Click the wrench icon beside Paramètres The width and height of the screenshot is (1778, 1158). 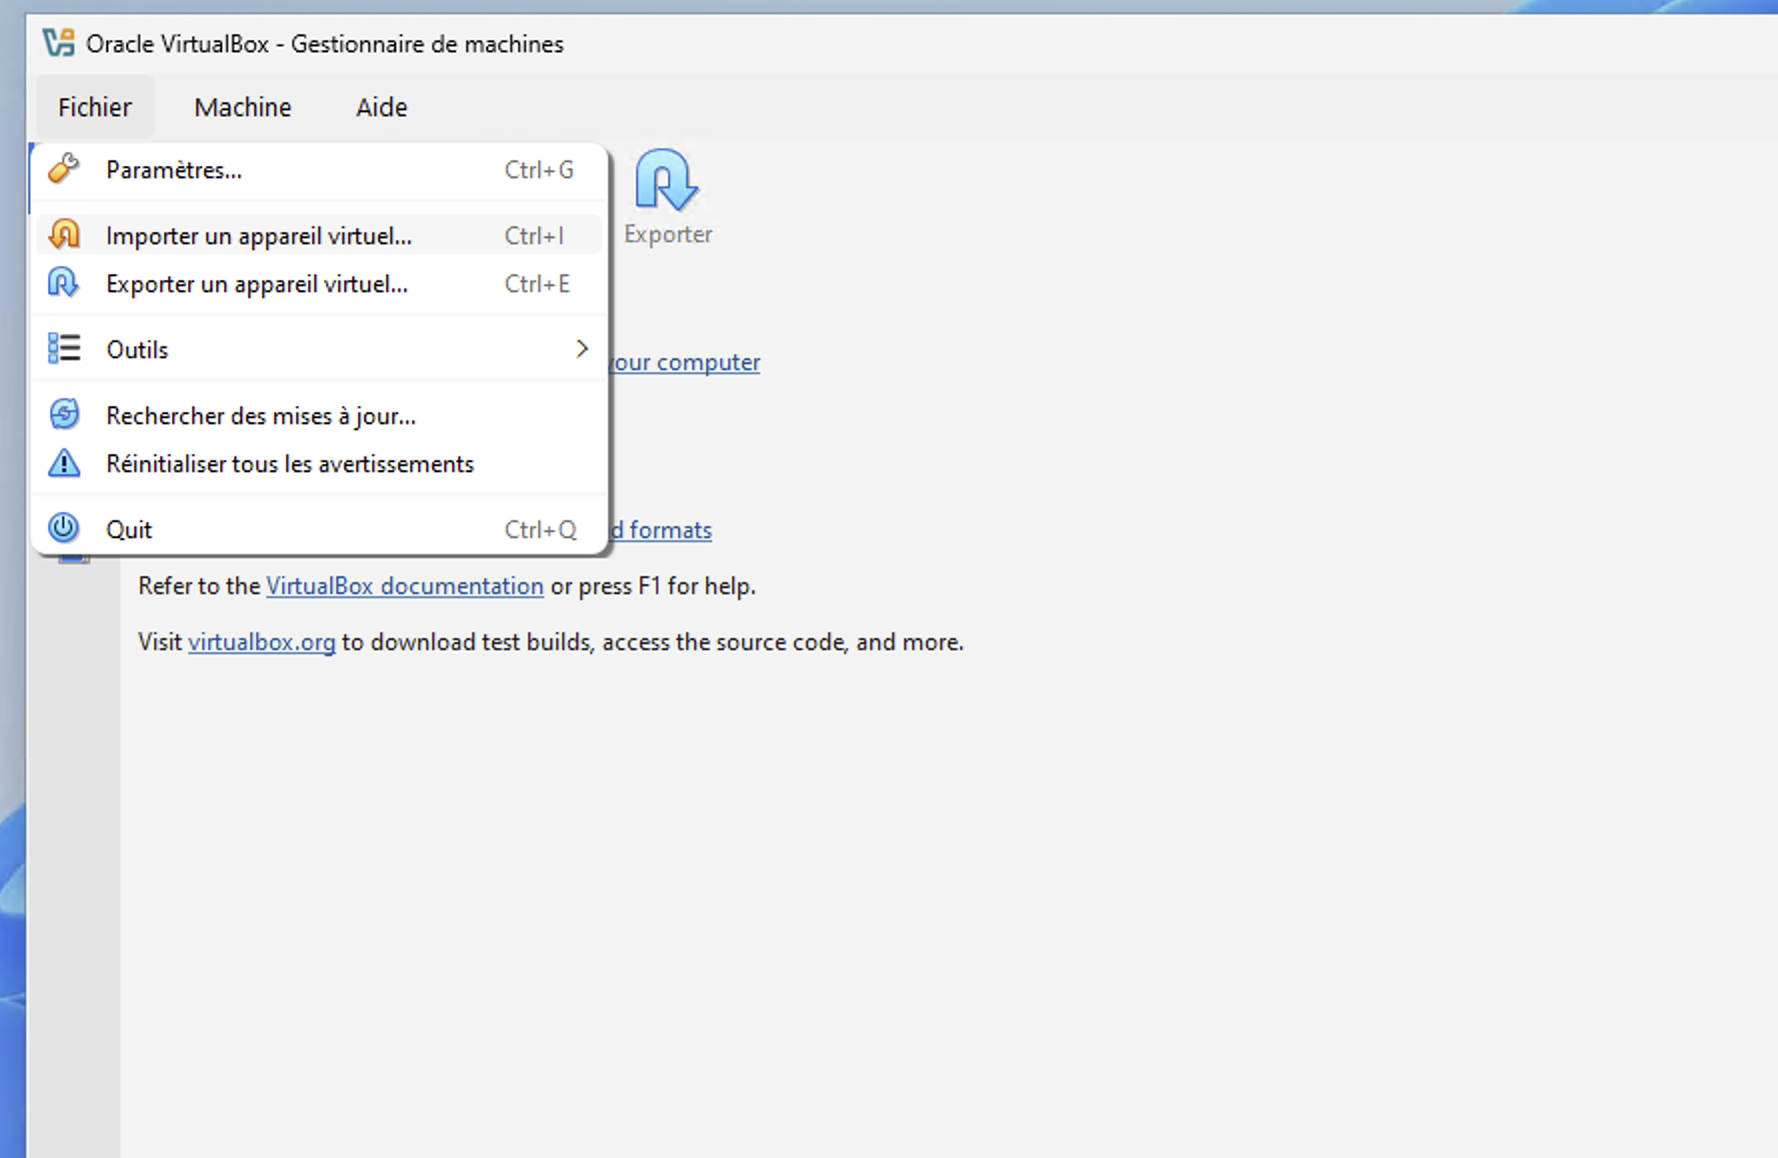[64, 169]
